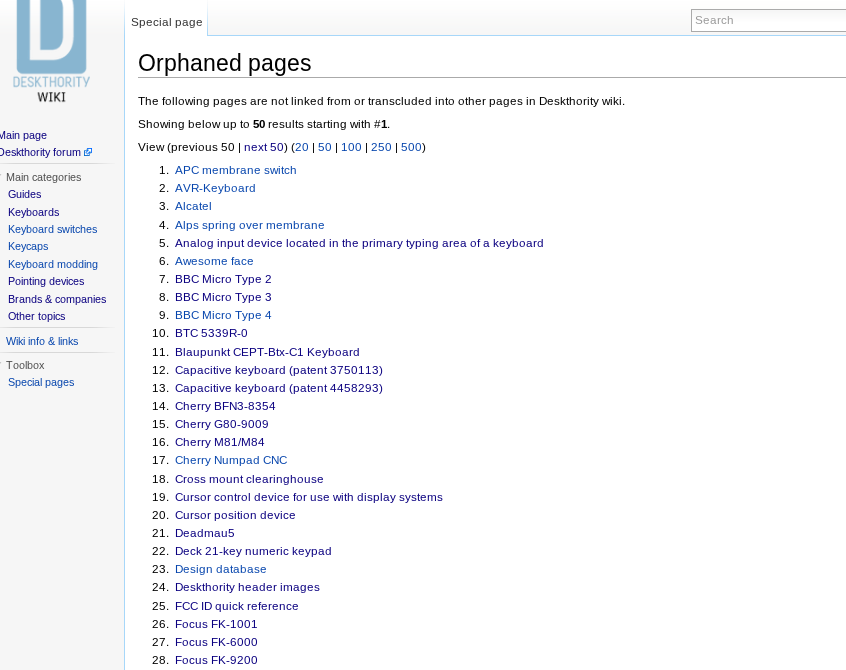Open Blaupunkt CEPT-Btx-C1 Keyboard page
This screenshot has width=846, height=670.
pos(267,352)
